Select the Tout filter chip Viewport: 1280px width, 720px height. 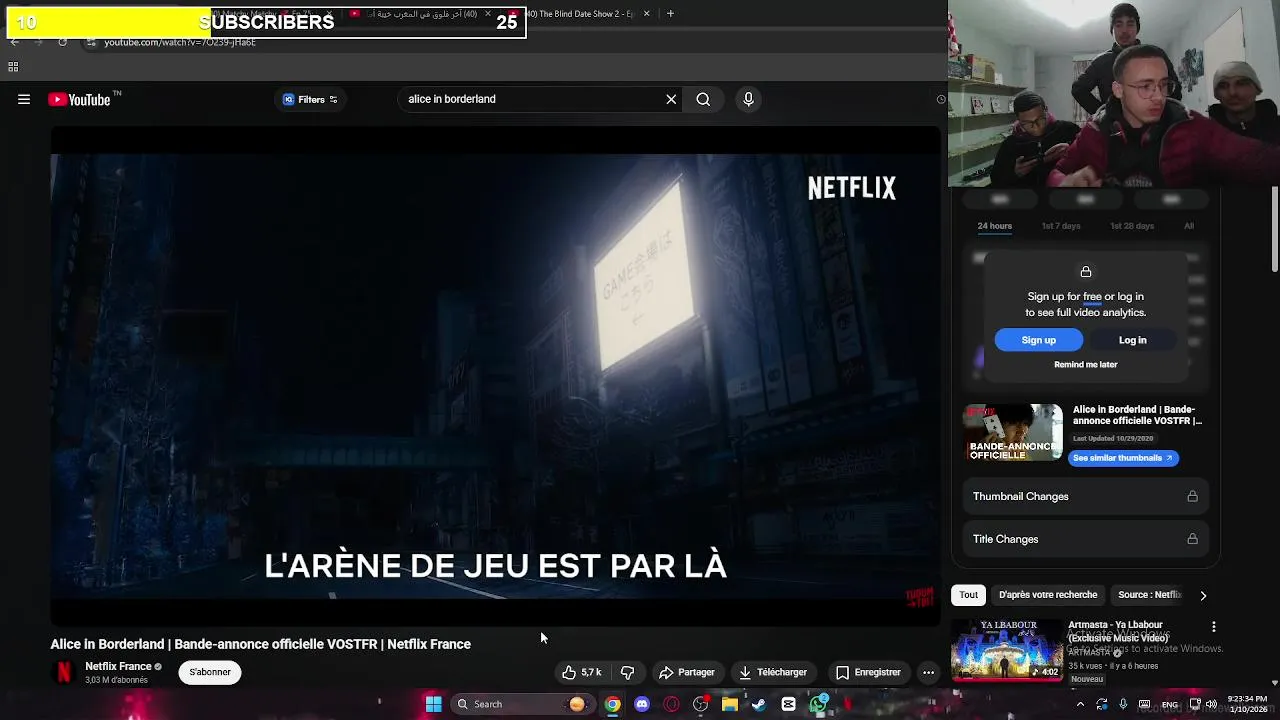pyautogui.click(x=968, y=595)
